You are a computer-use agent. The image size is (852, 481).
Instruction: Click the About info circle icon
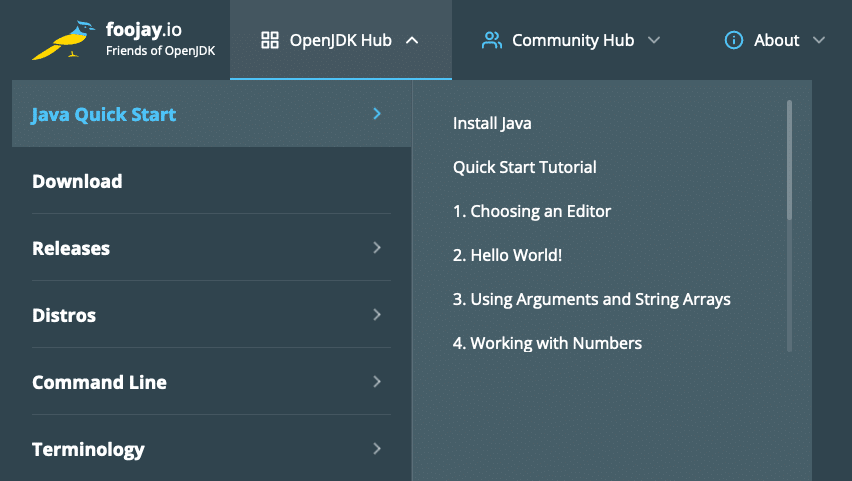(734, 40)
